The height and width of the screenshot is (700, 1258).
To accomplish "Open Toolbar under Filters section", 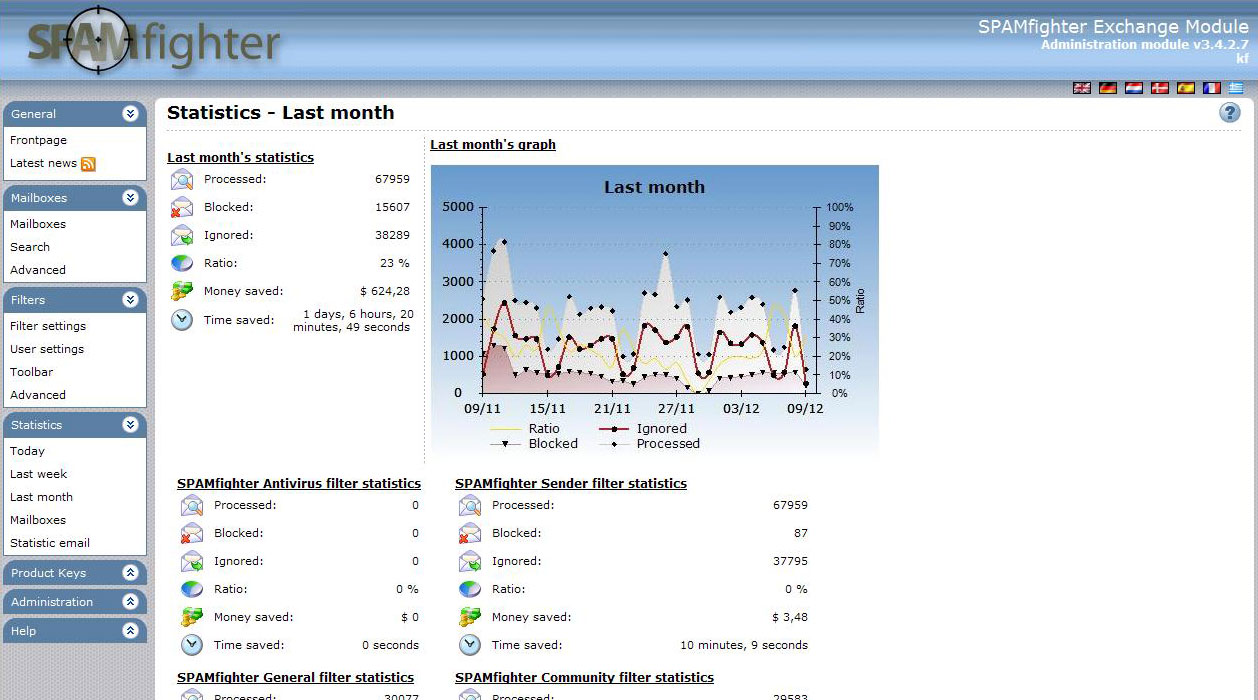I will 32,372.
